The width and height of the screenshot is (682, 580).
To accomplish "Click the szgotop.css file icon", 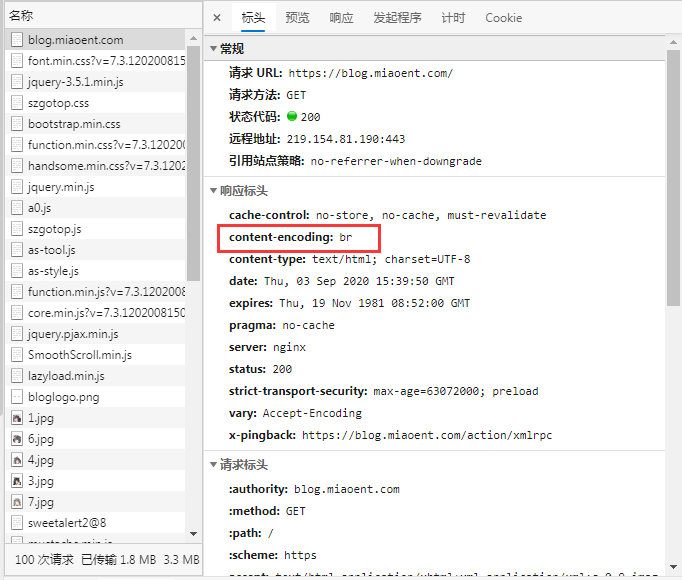I will pyautogui.click(x=18, y=103).
